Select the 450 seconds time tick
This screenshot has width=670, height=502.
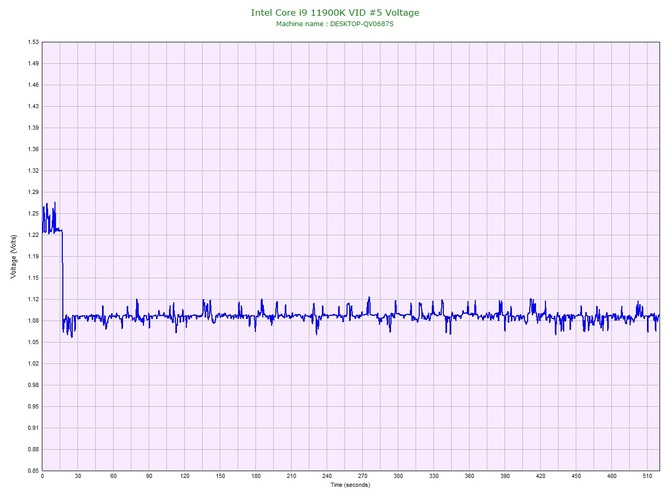[576, 476]
